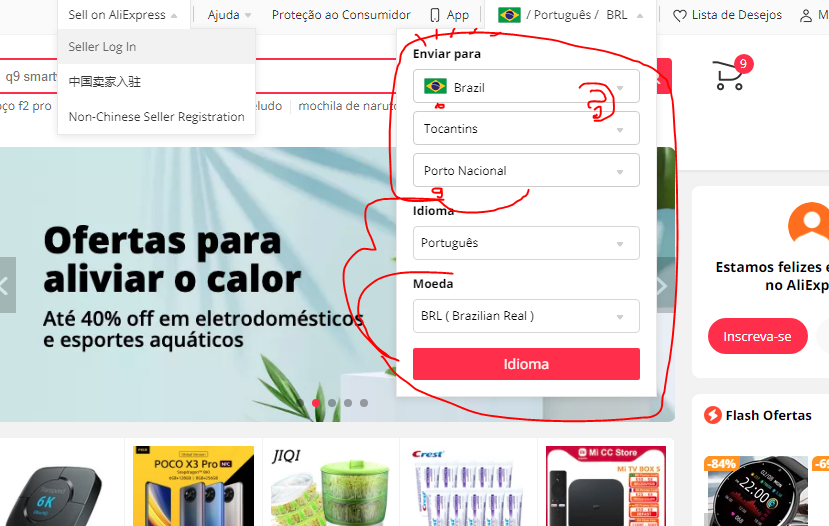Image resolution: width=829 pixels, height=526 pixels.
Task: Click the account profile icon
Action: click(x=805, y=15)
